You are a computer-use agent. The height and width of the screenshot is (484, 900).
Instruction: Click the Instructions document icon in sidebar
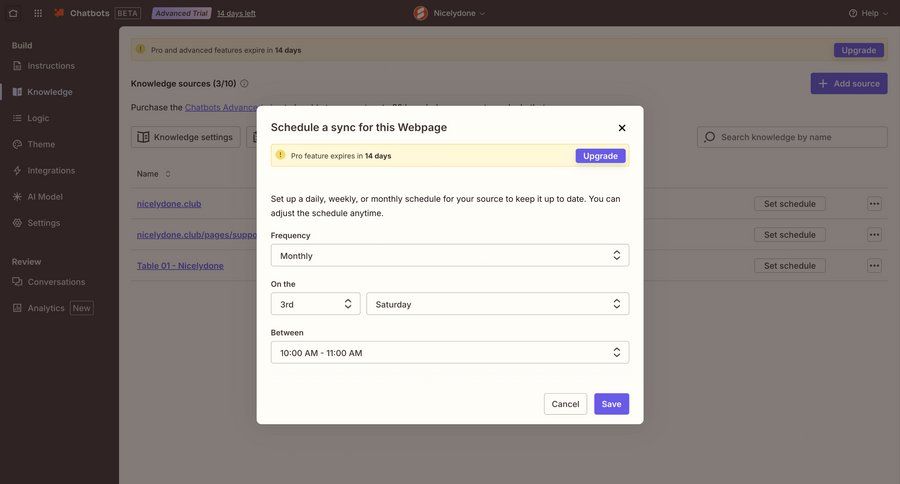17,65
